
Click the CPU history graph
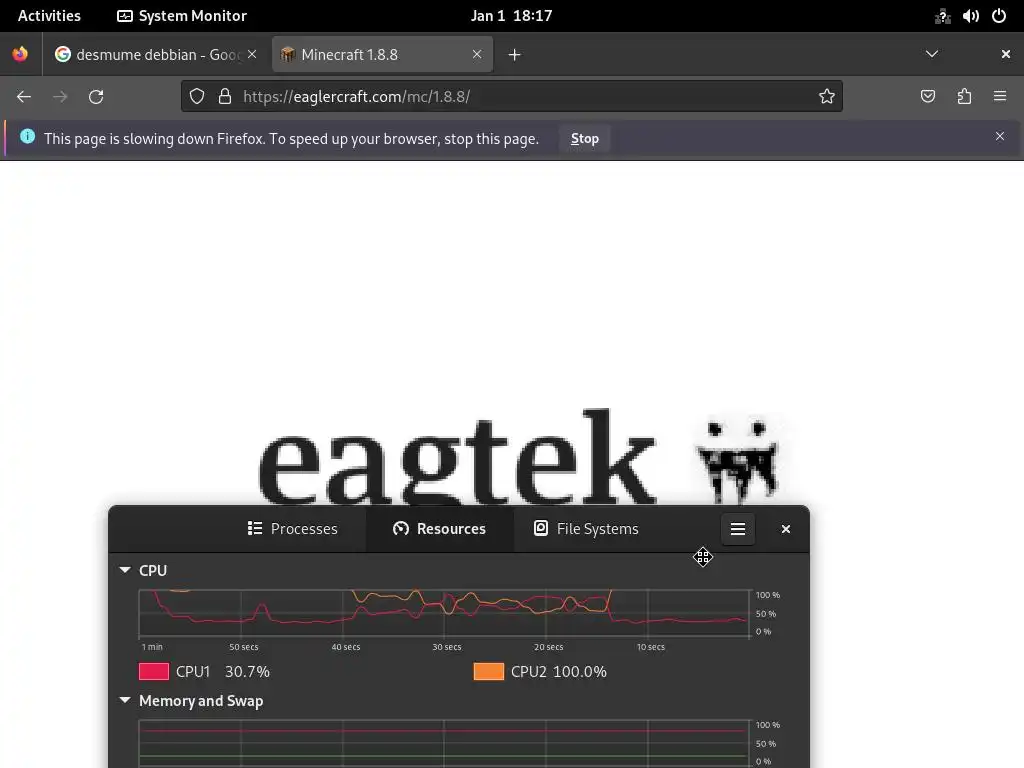coord(444,614)
